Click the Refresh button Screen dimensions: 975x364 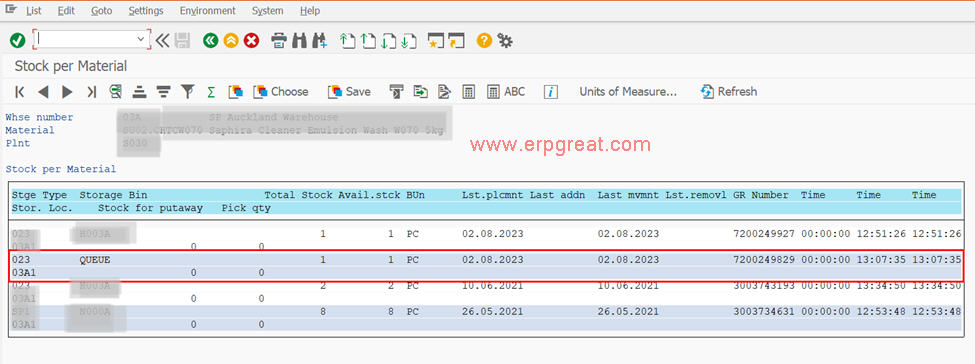pyautogui.click(x=729, y=91)
